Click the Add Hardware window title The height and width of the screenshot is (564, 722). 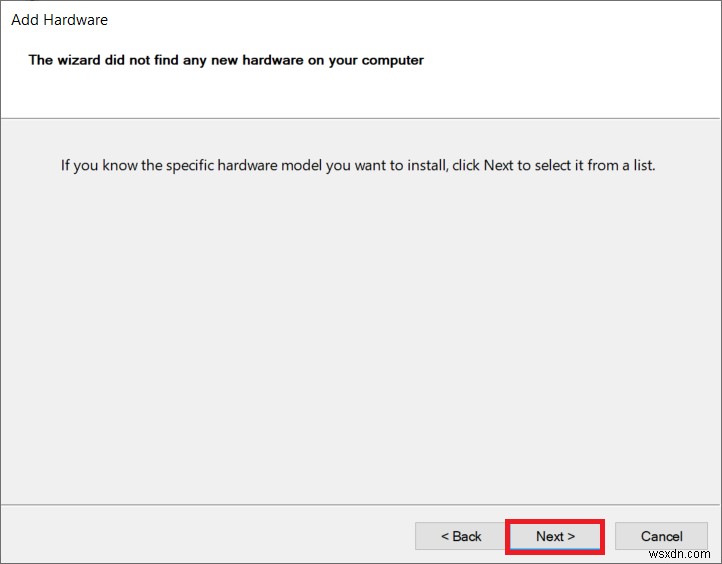60,20
